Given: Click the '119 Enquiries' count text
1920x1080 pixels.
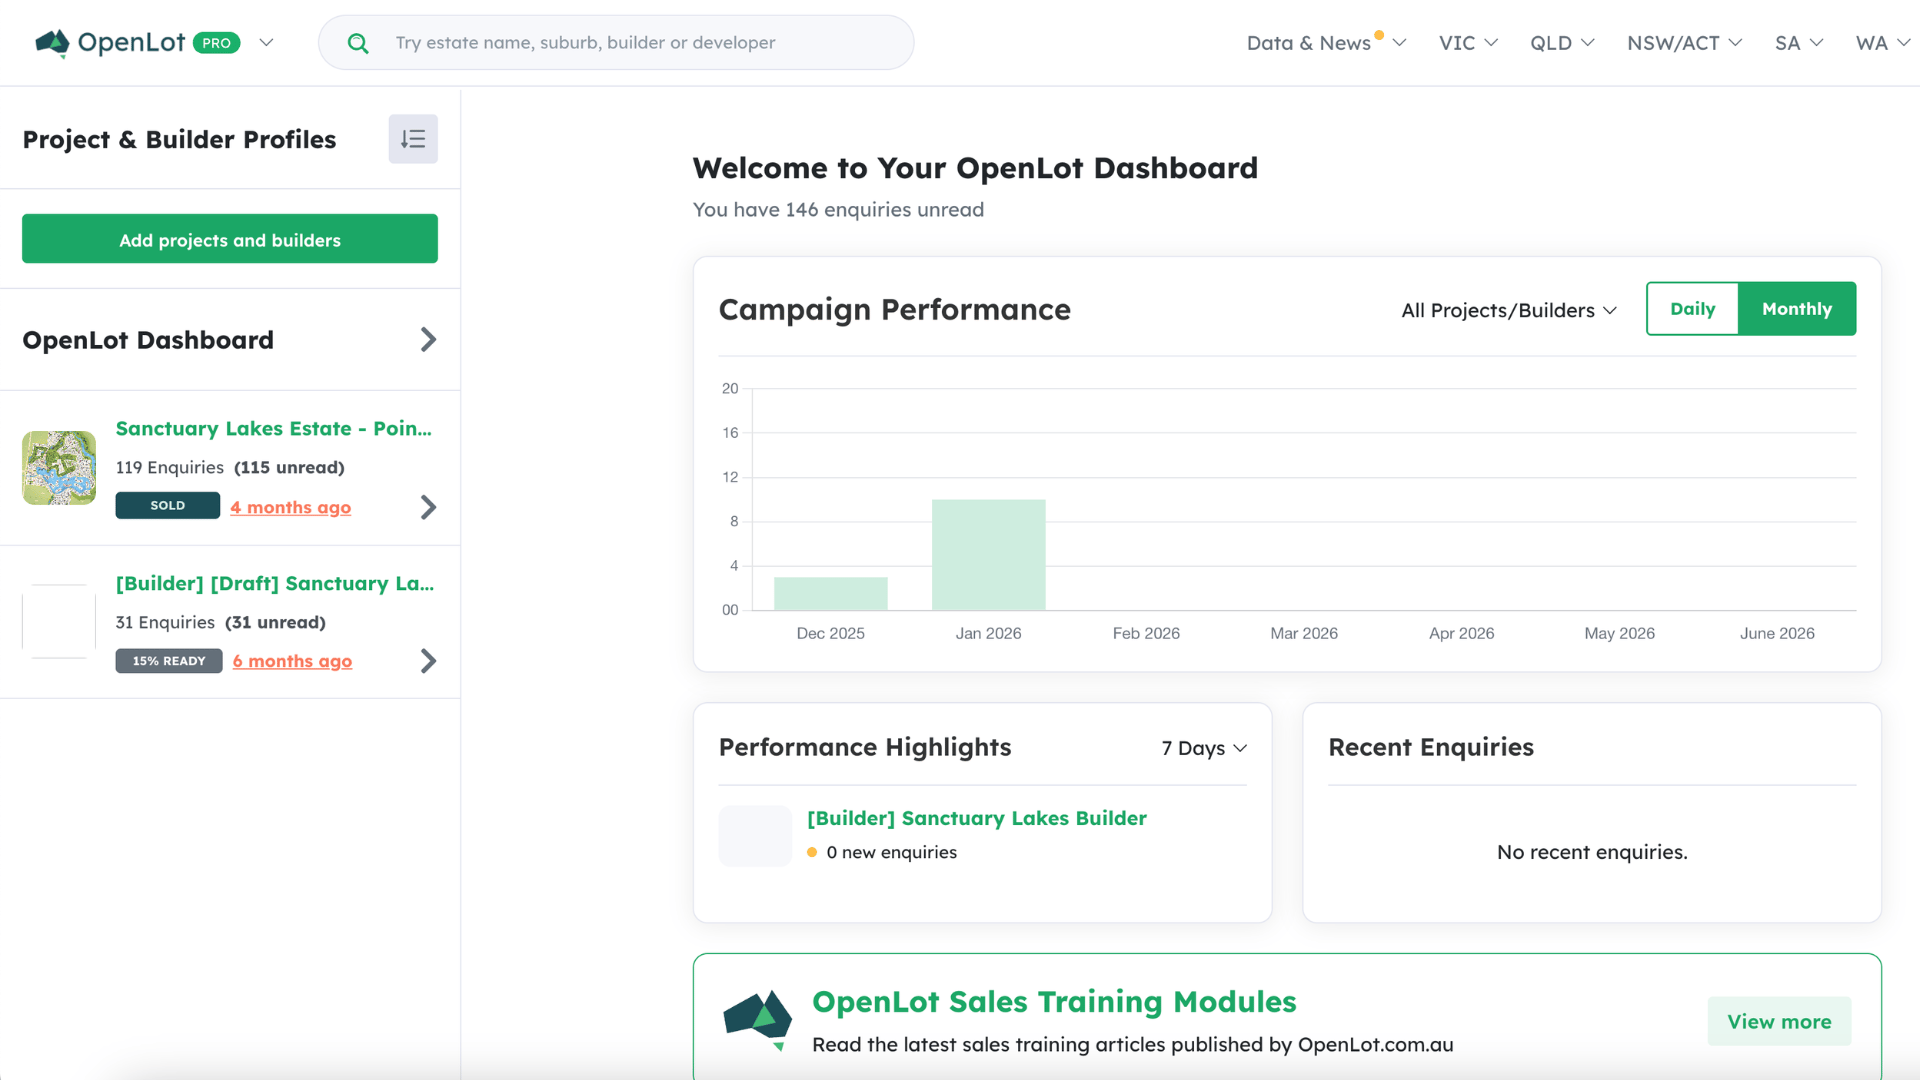Looking at the screenshot, I should pos(170,467).
